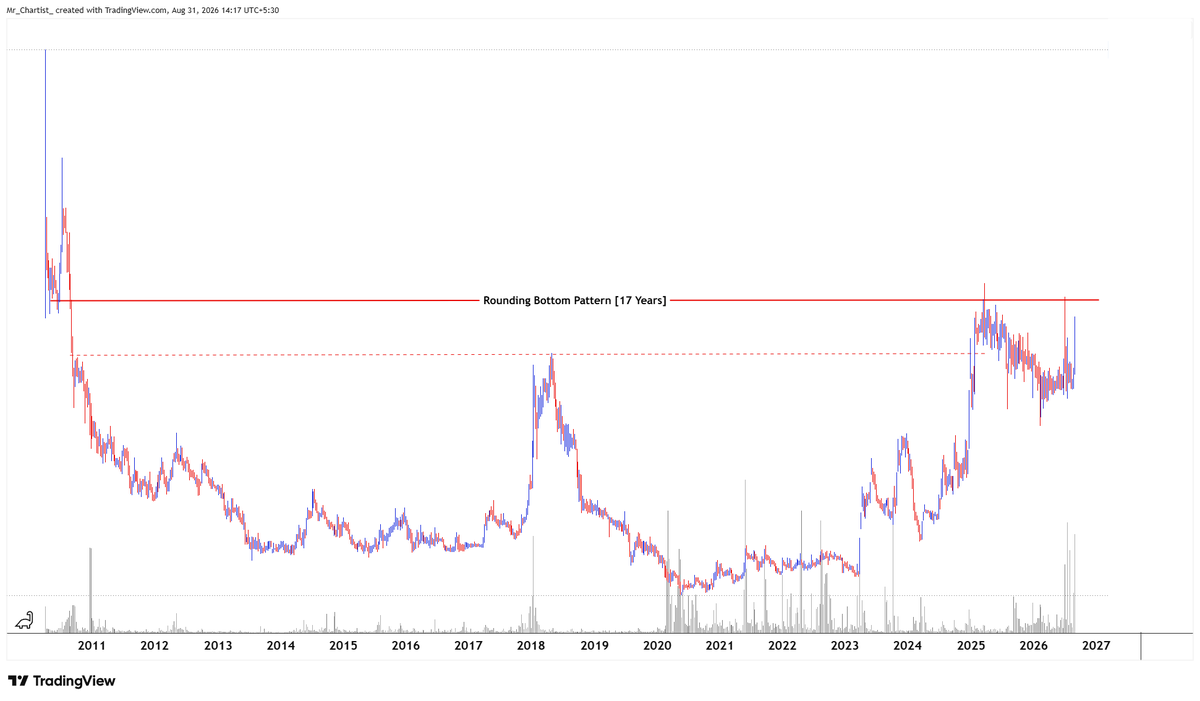Click the 2023 label on the time axis
Screen dimensions: 1200x701
pos(845,646)
